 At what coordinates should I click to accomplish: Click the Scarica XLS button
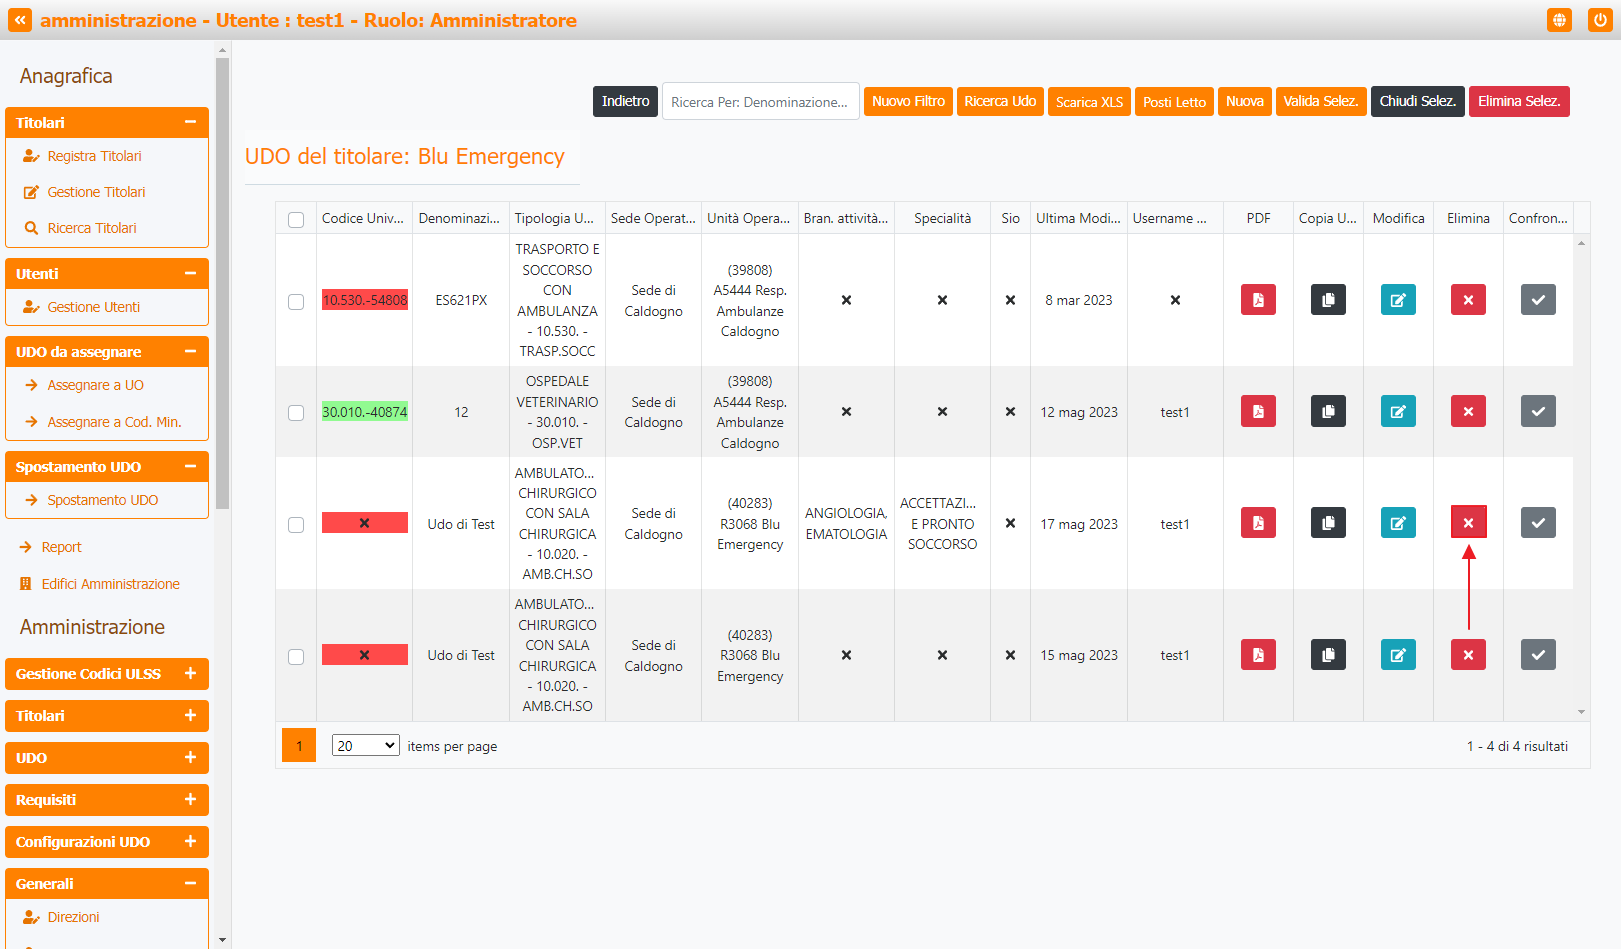click(x=1088, y=102)
